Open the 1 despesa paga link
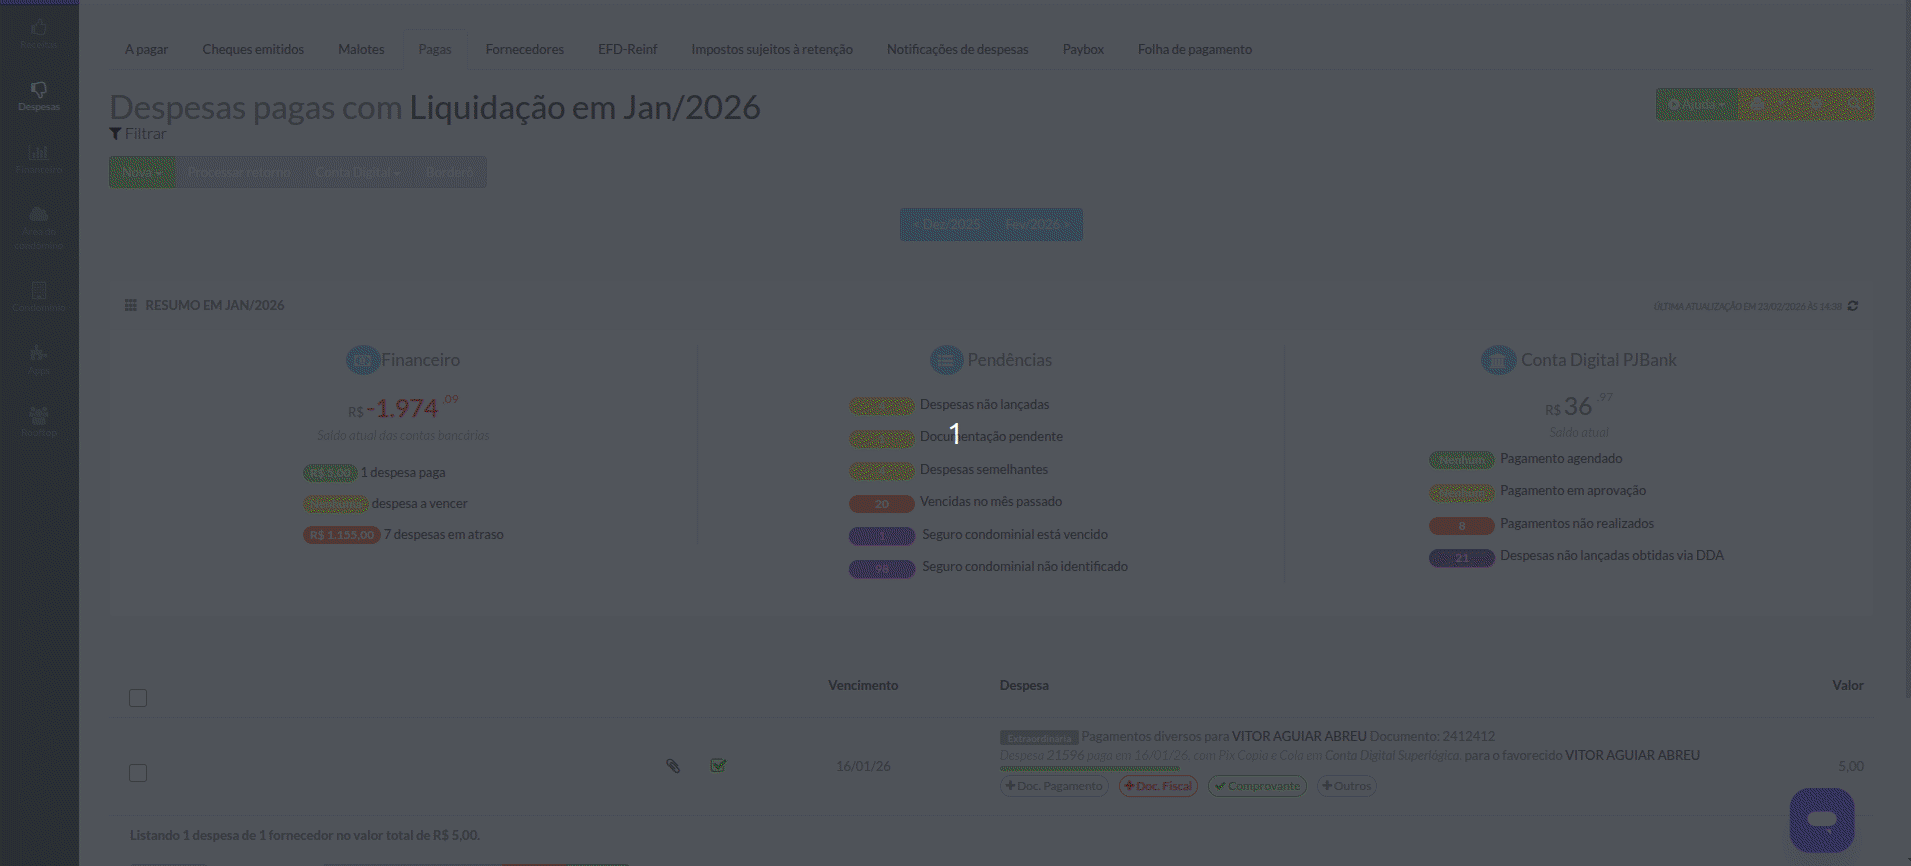The height and width of the screenshot is (866, 1911). pos(403,473)
